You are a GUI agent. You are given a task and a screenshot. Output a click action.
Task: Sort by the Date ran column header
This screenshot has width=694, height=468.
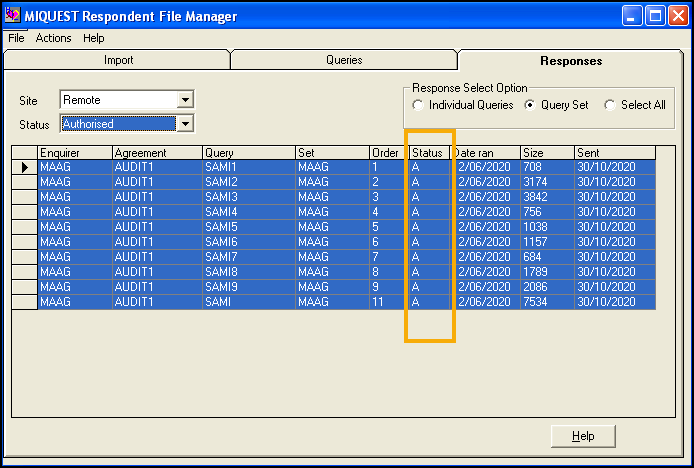487,152
